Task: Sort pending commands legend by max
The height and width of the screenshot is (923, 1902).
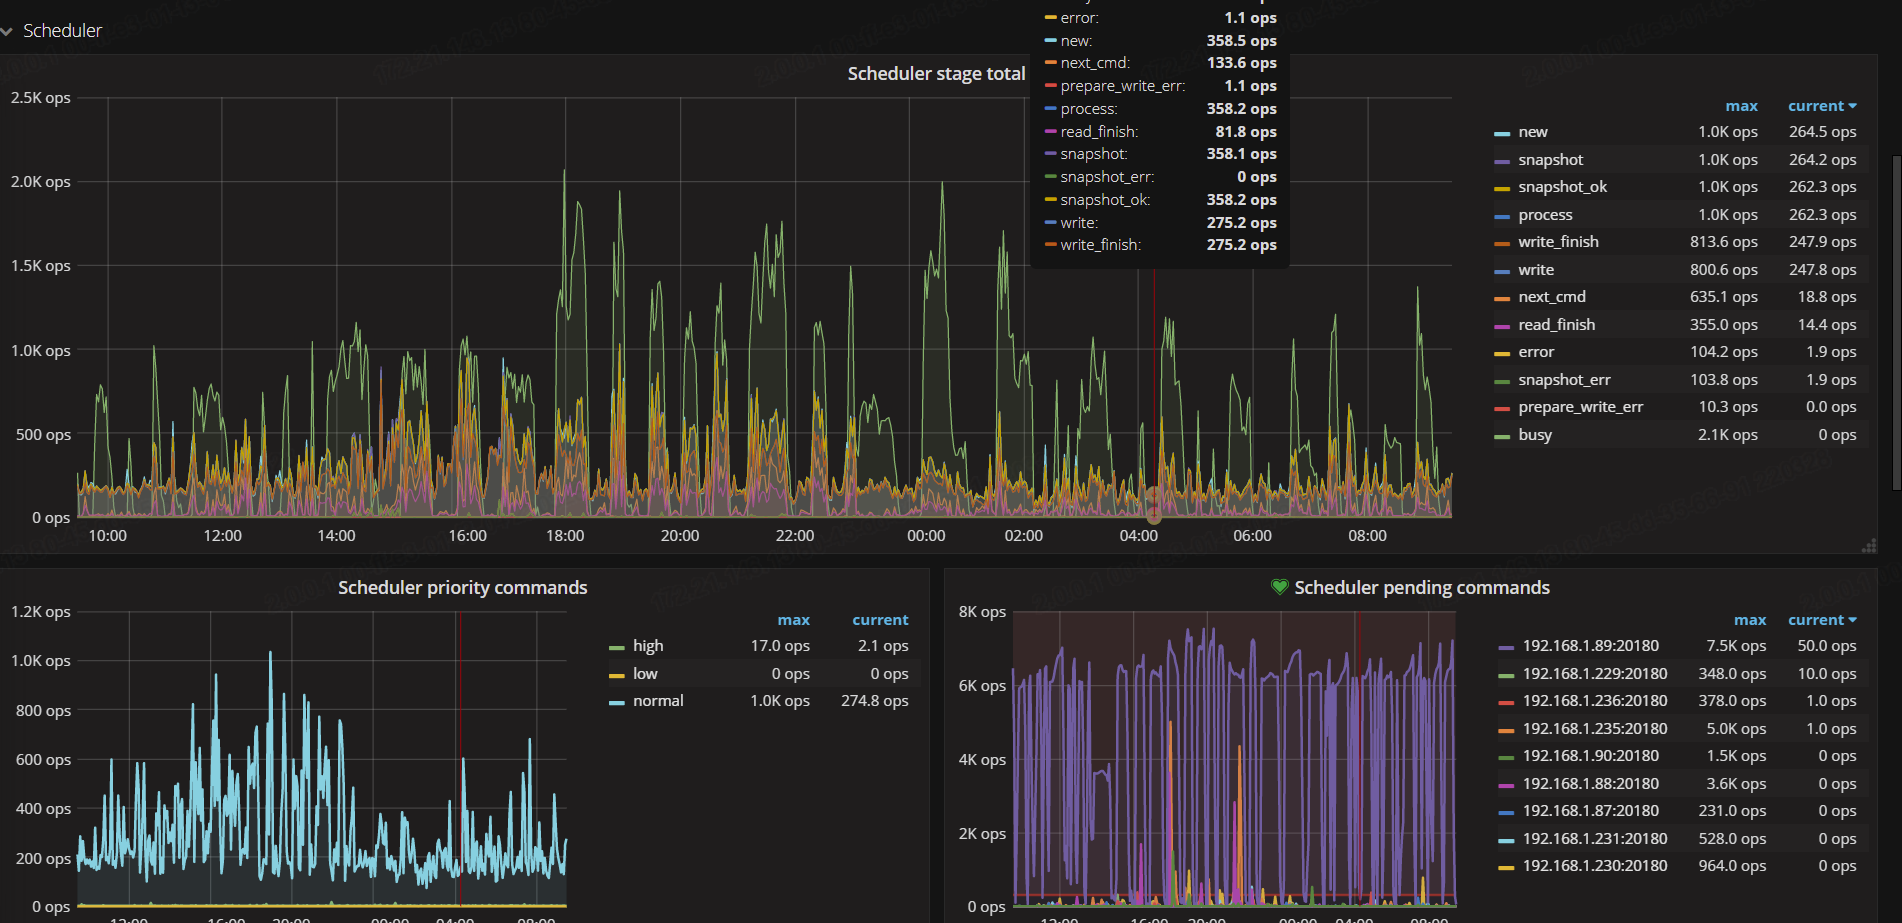Action: click(x=1749, y=620)
